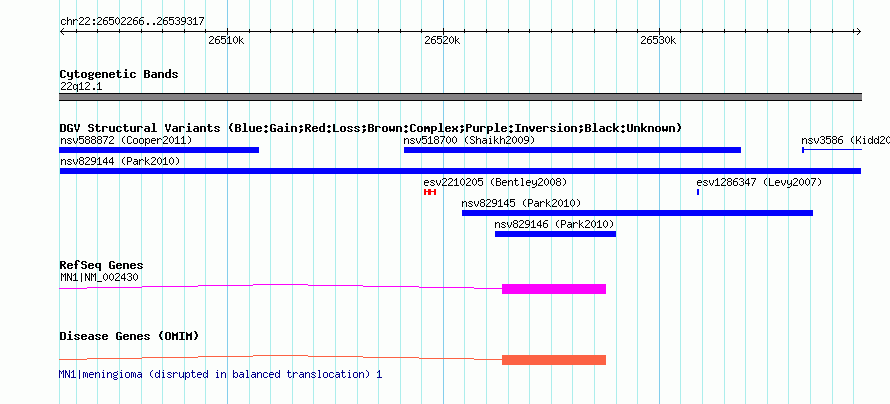Click the DGV Structural Variants track title
890x404 pixels.
(370, 128)
